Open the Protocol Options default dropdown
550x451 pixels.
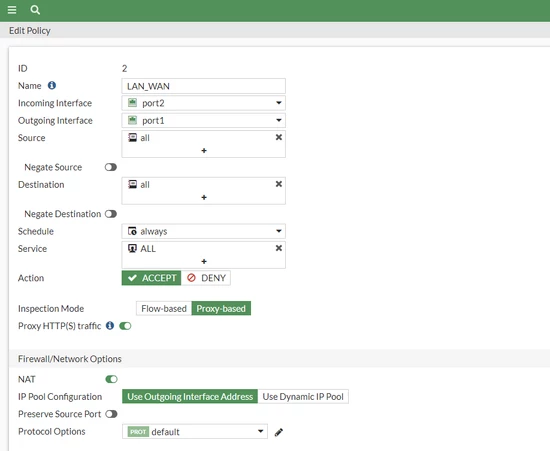[195, 431]
